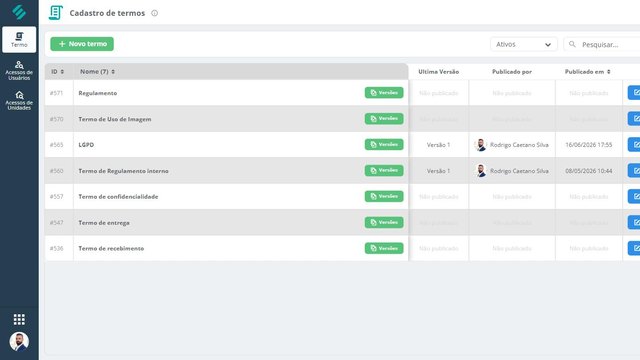Select Termo de confidencialidade name
The image size is (640, 360).
pyautogui.click(x=118, y=197)
